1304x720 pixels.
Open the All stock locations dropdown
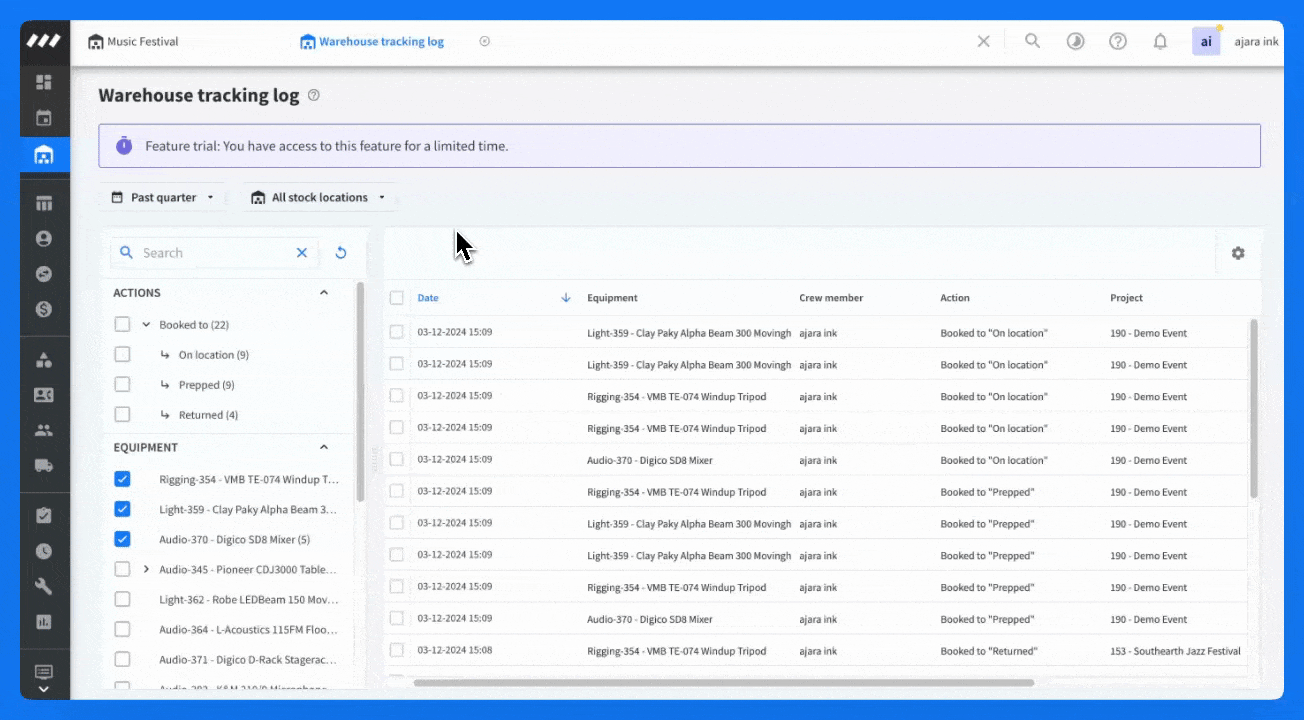pos(319,197)
